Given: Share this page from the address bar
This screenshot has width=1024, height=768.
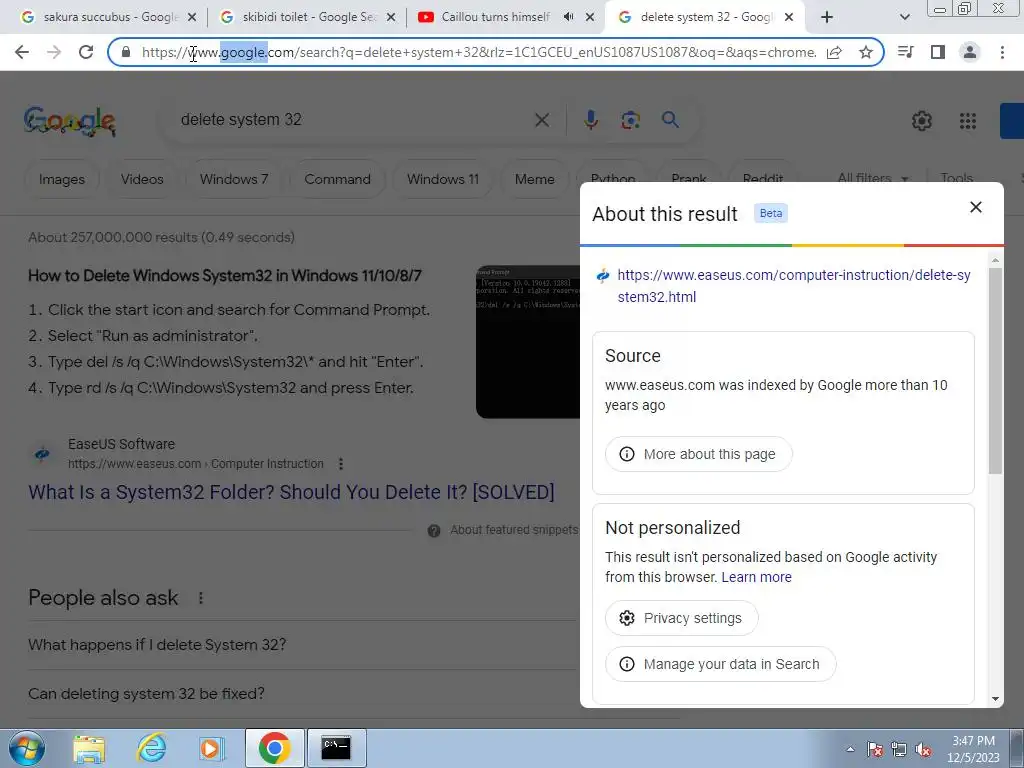Looking at the screenshot, I should (834, 52).
